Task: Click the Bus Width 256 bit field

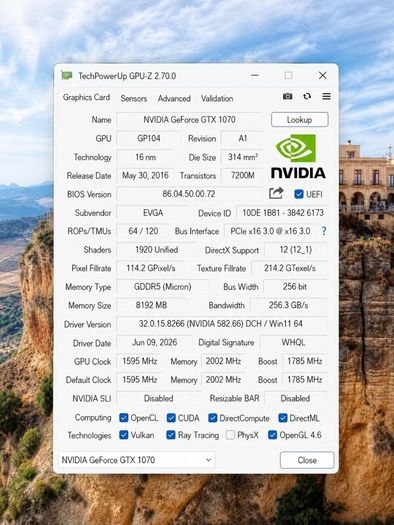Action: click(295, 287)
